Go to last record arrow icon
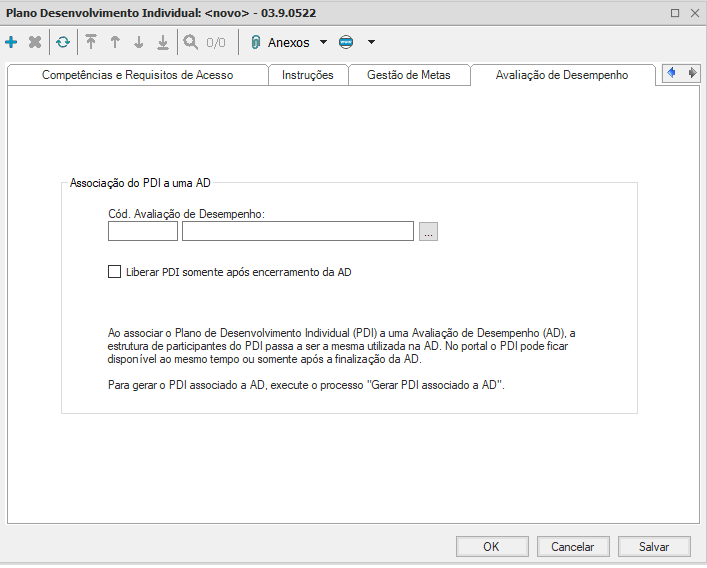 pos(163,43)
